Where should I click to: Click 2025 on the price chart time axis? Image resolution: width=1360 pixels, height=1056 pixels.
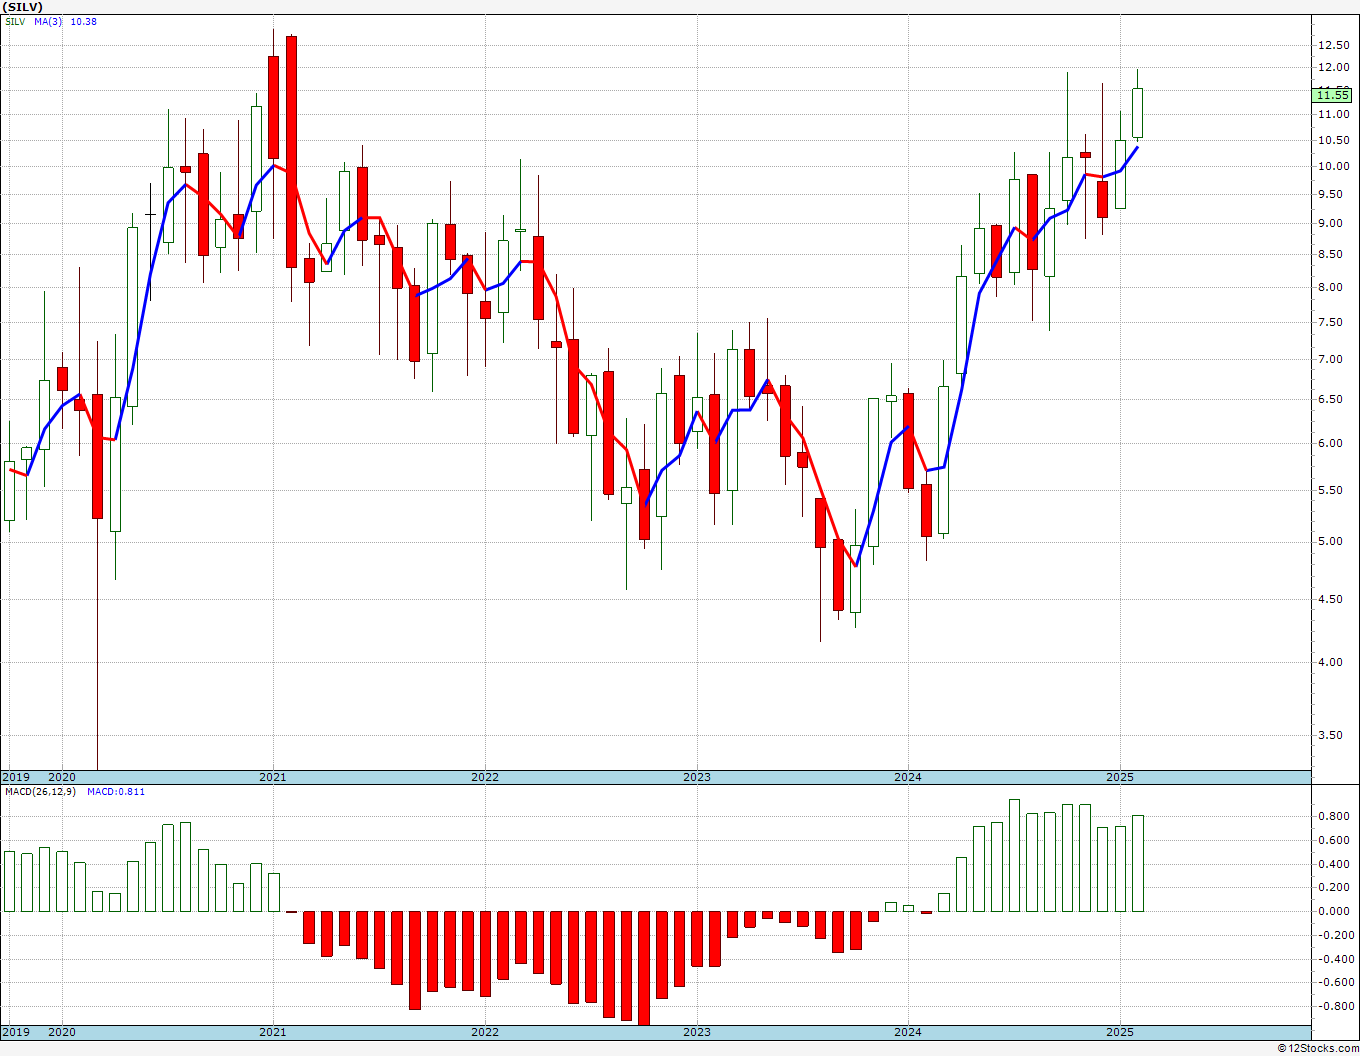[x=1120, y=777]
